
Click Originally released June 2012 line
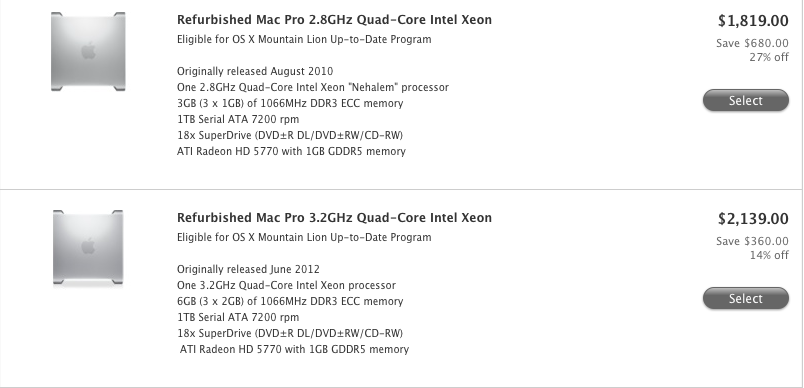coord(248,269)
